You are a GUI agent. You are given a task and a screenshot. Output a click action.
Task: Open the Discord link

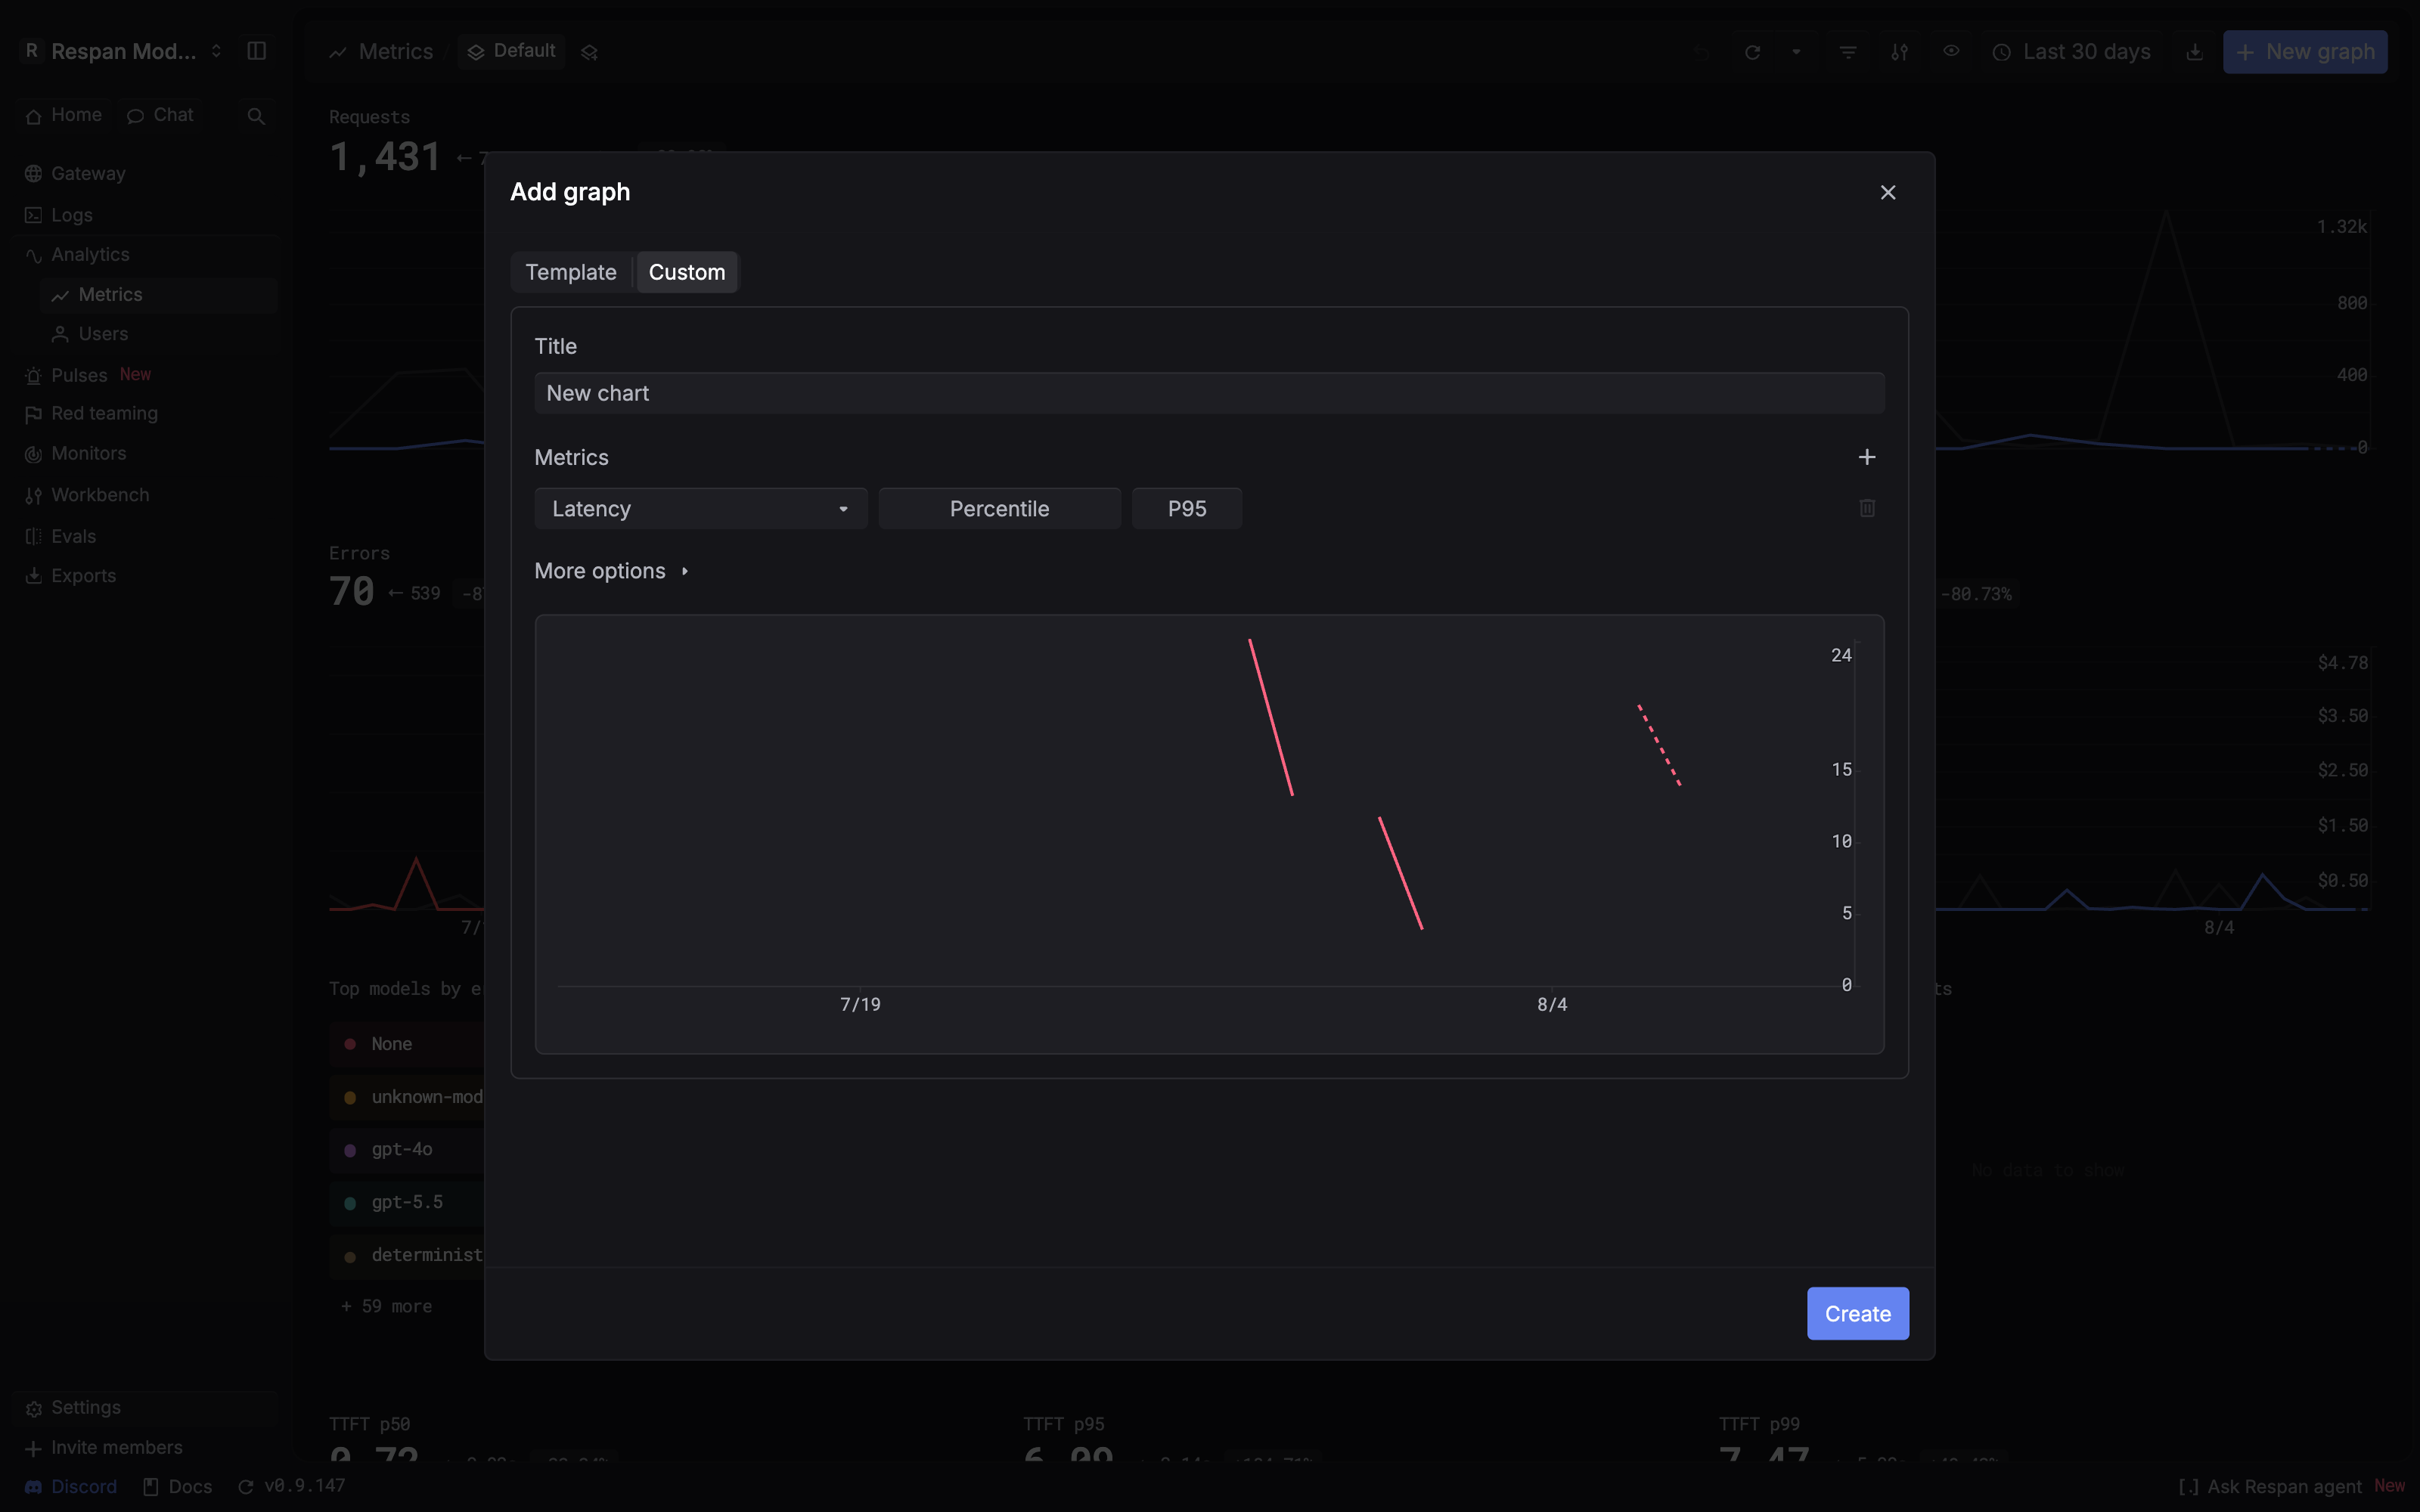coord(71,1487)
